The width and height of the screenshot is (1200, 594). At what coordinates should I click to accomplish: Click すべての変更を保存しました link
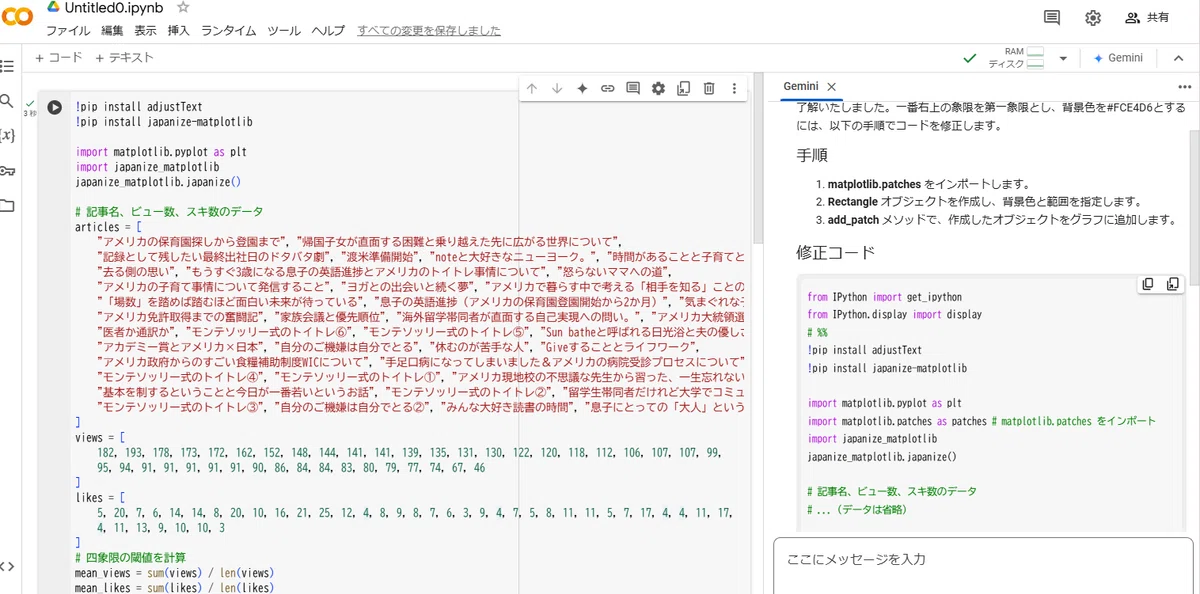pos(429,31)
